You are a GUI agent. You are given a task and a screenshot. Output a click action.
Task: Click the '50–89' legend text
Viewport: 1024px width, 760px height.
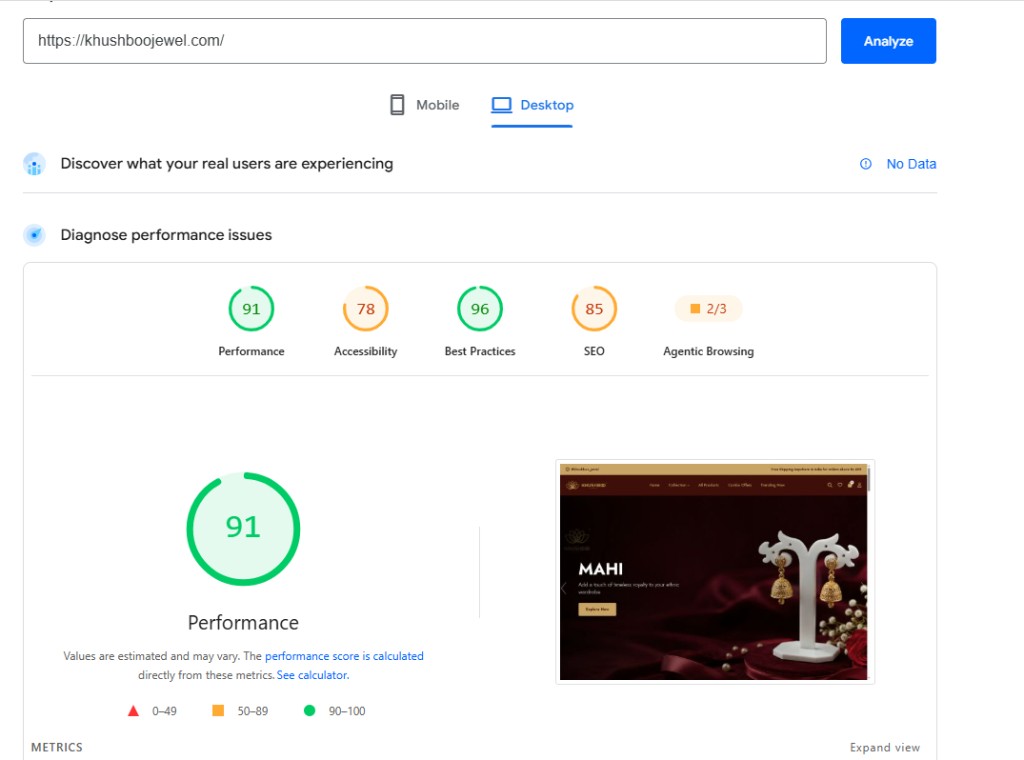pos(253,711)
